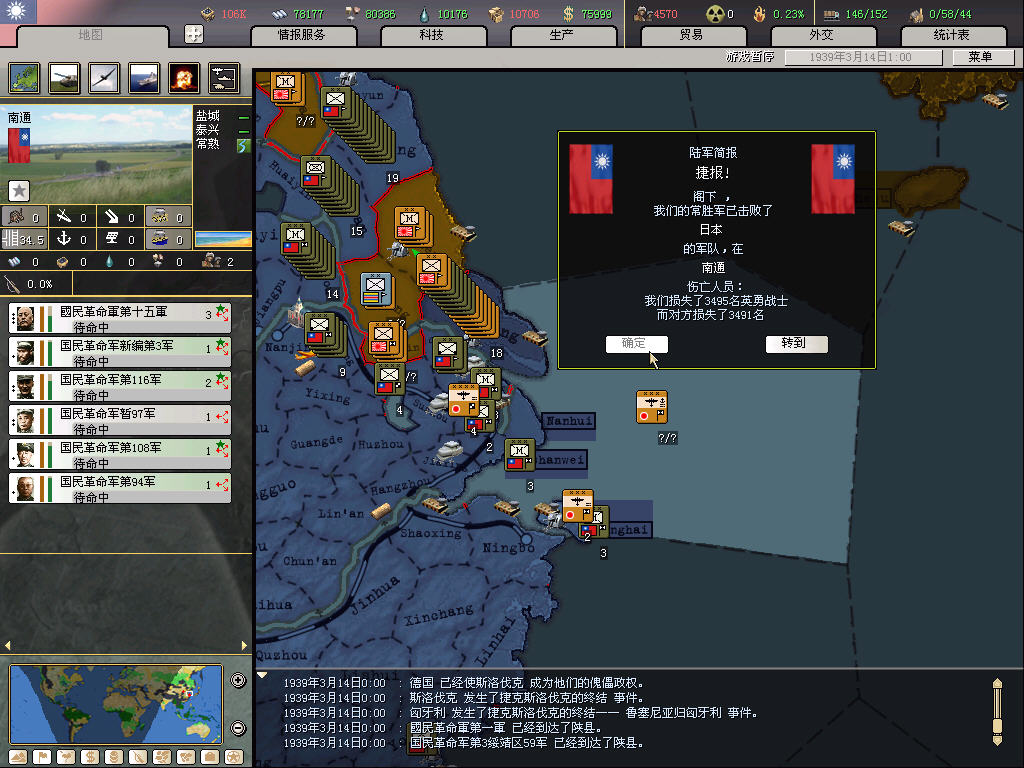Switch to supply map mode (coins button)
1024x768 pixels.
114,757
